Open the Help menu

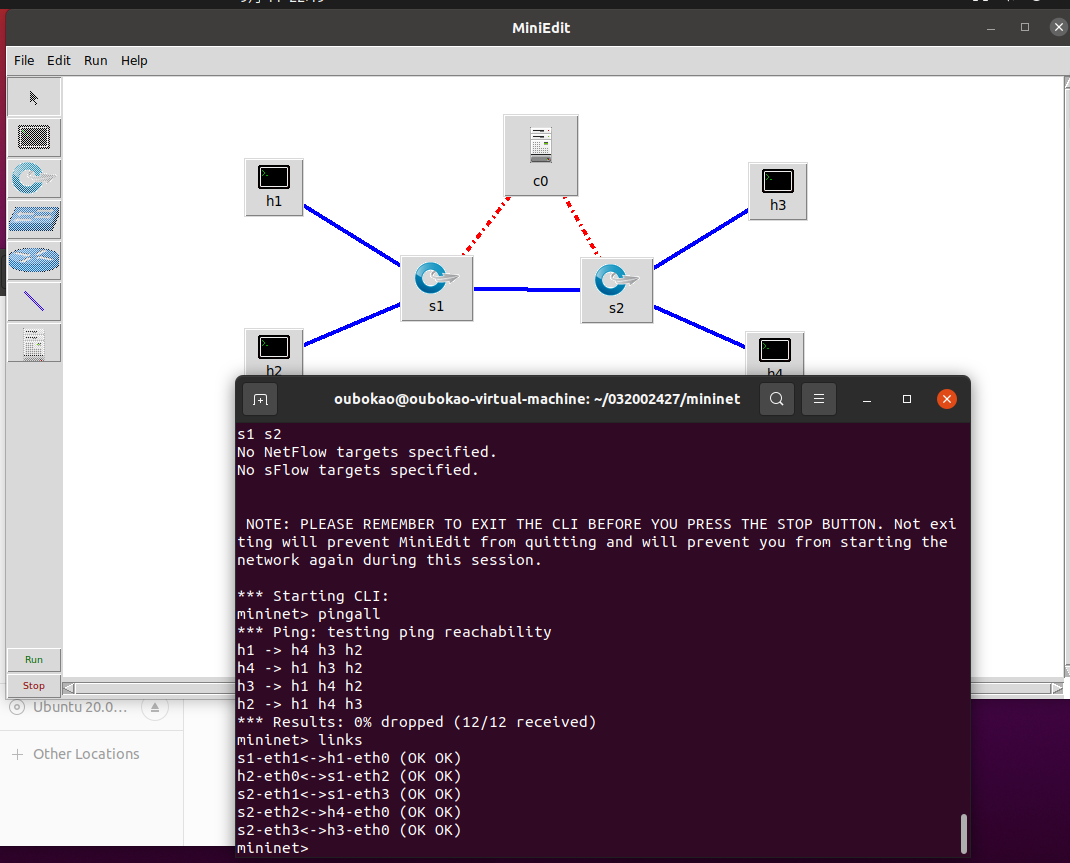click(134, 61)
